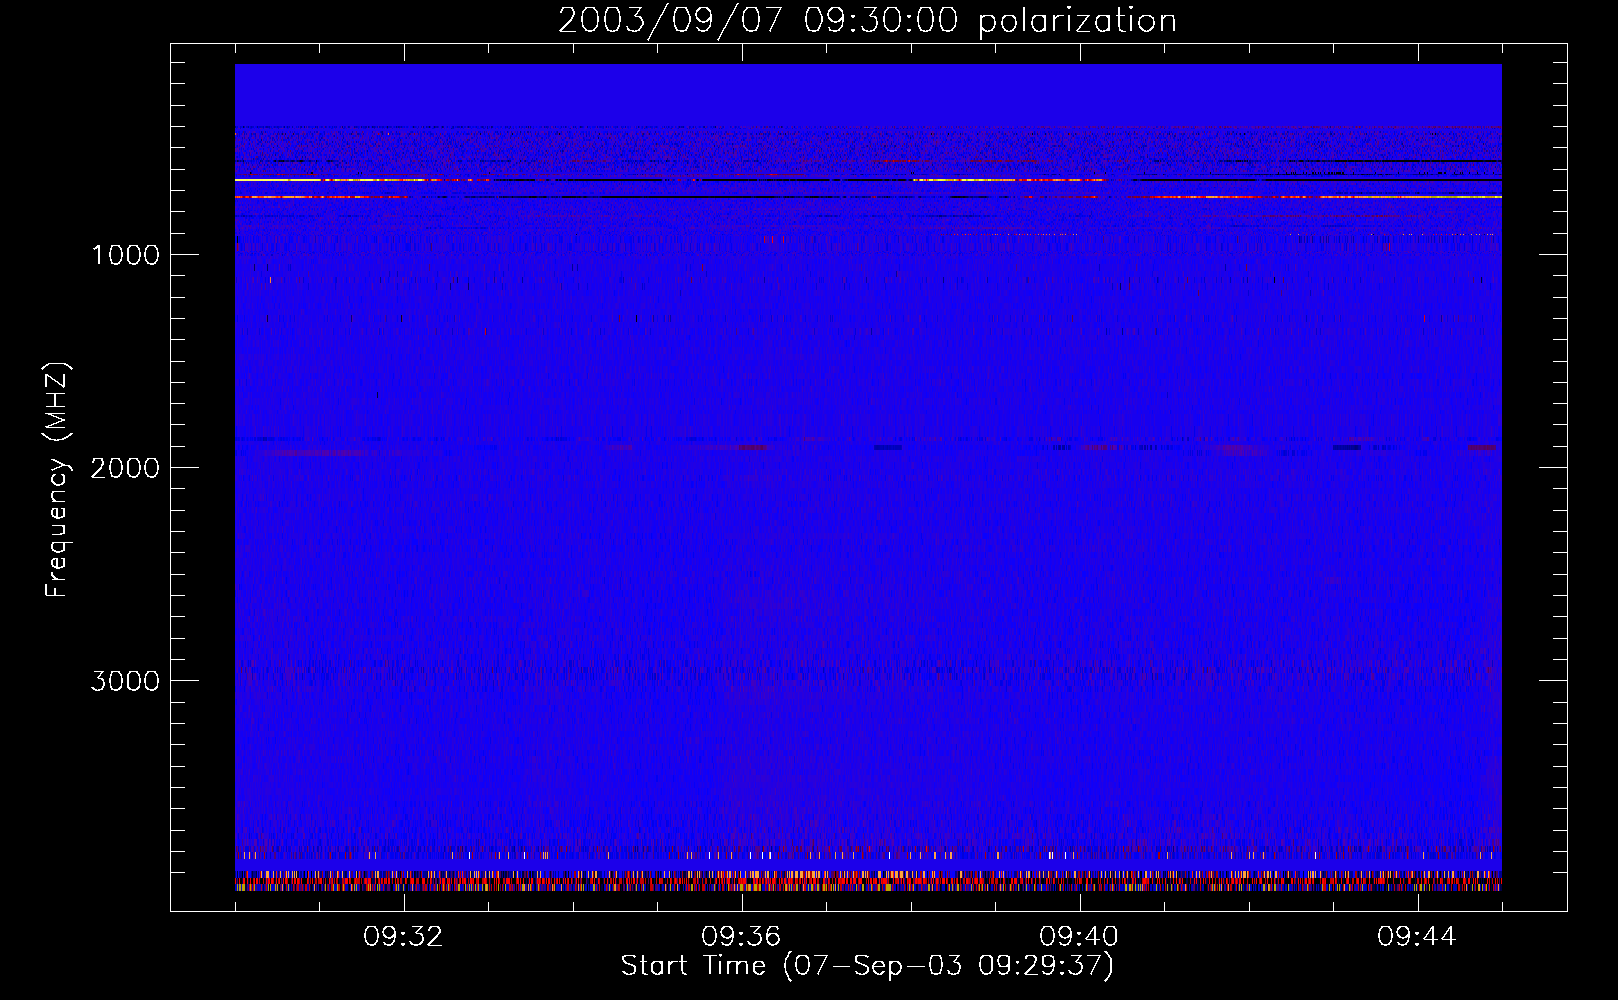Click the 1000 frequency tick label
Screen dimensions: 1618x1000
pos(126,255)
